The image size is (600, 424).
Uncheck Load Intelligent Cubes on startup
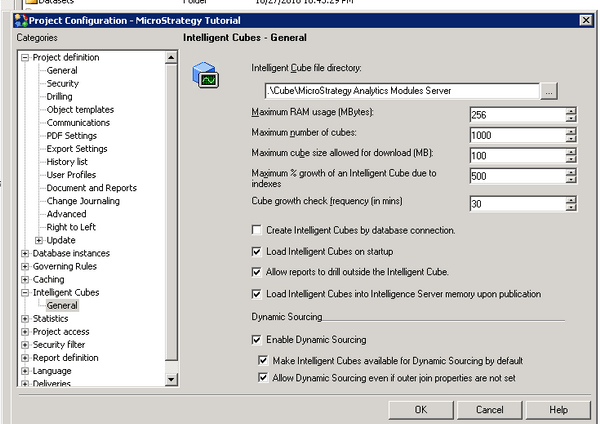click(257, 251)
